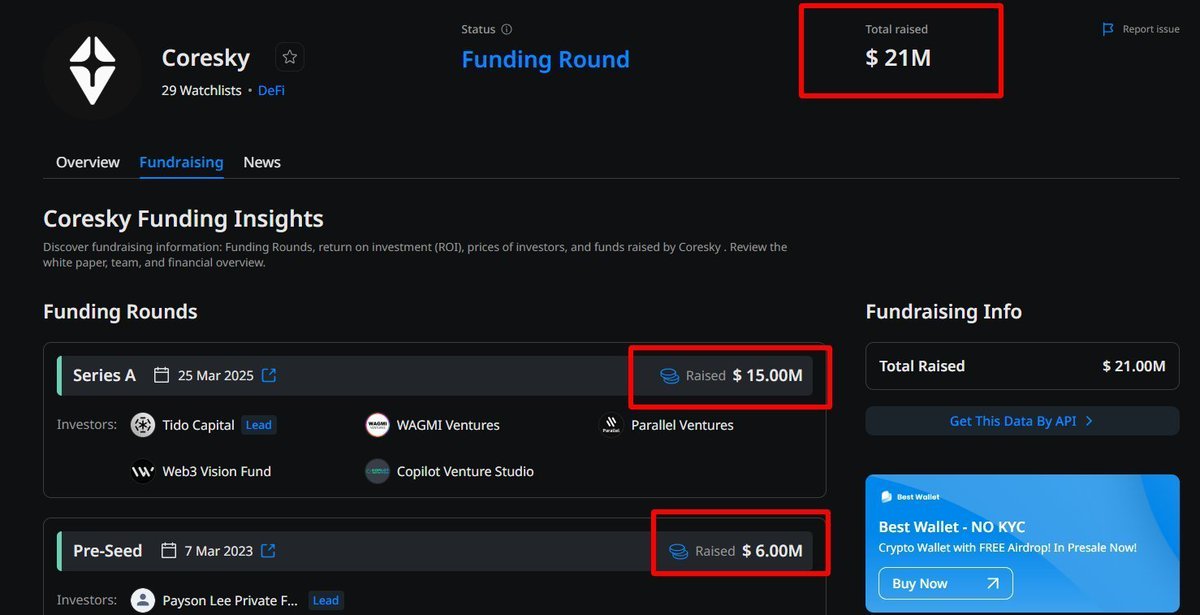This screenshot has width=1200, height=615.
Task: Click the Payson Lee Private Fund avatar
Action: (x=142, y=600)
